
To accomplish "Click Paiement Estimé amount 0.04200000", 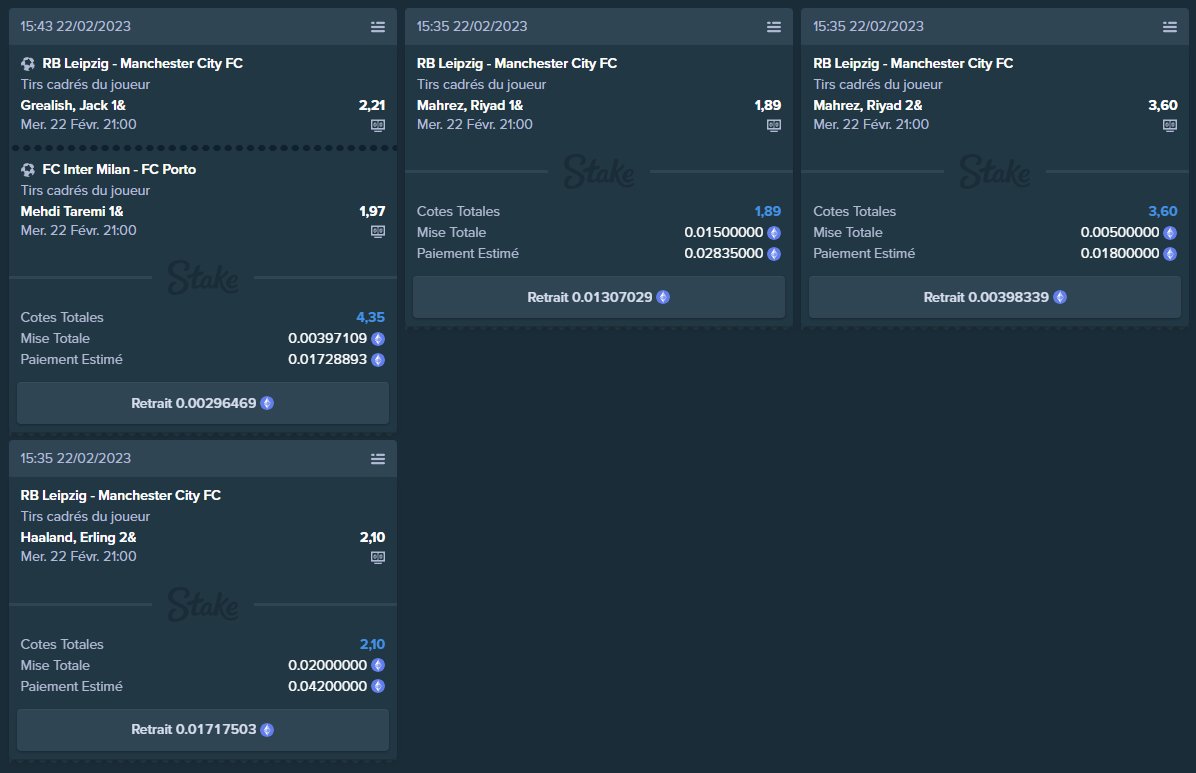I will coord(327,686).
